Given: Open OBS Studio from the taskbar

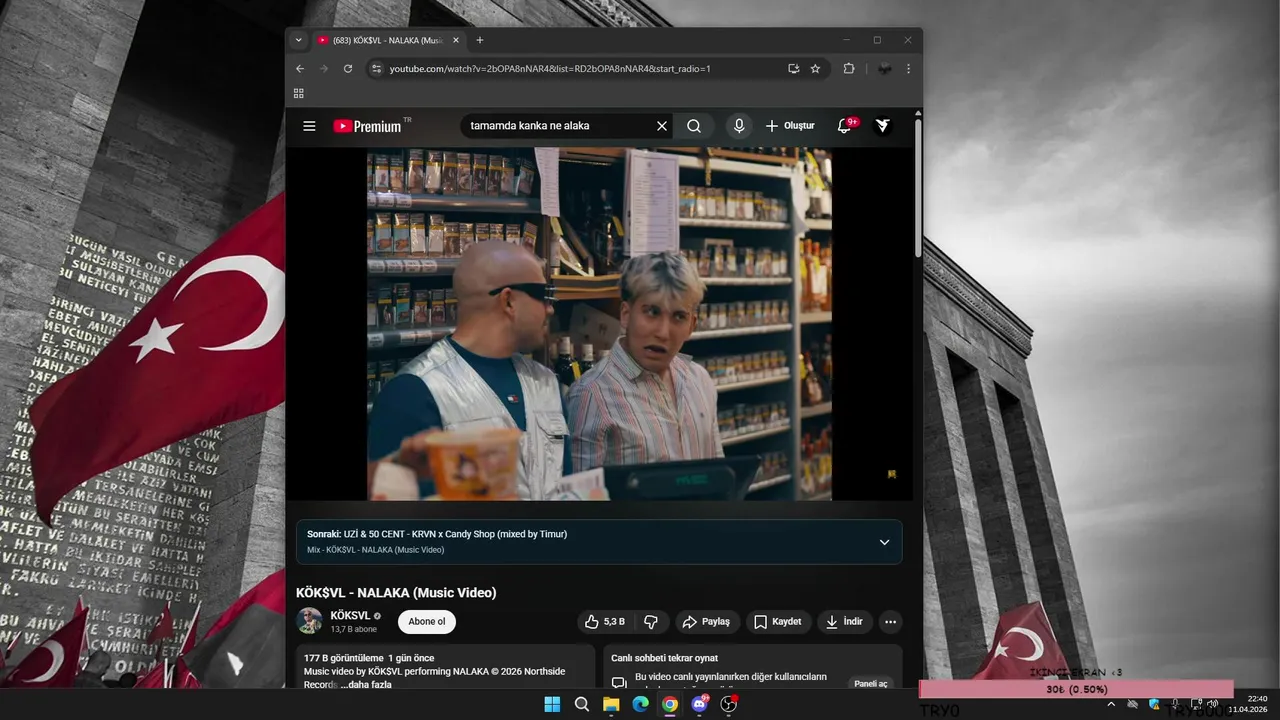Looking at the screenshot, I should (x=729, y=704).
